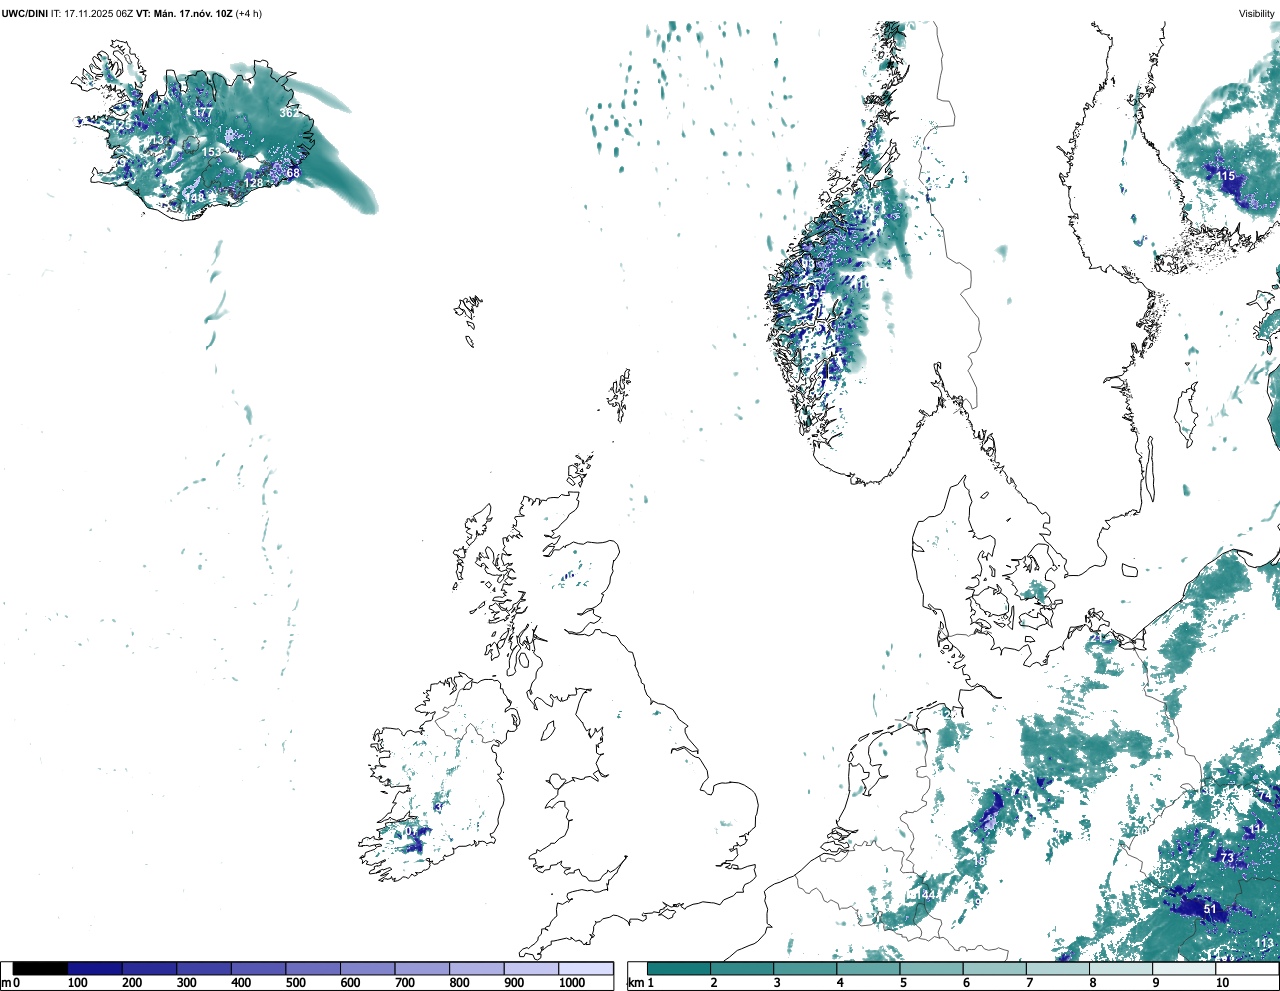
Task: Click the 'm' unit label of the left legend
Action: point(6,983)
